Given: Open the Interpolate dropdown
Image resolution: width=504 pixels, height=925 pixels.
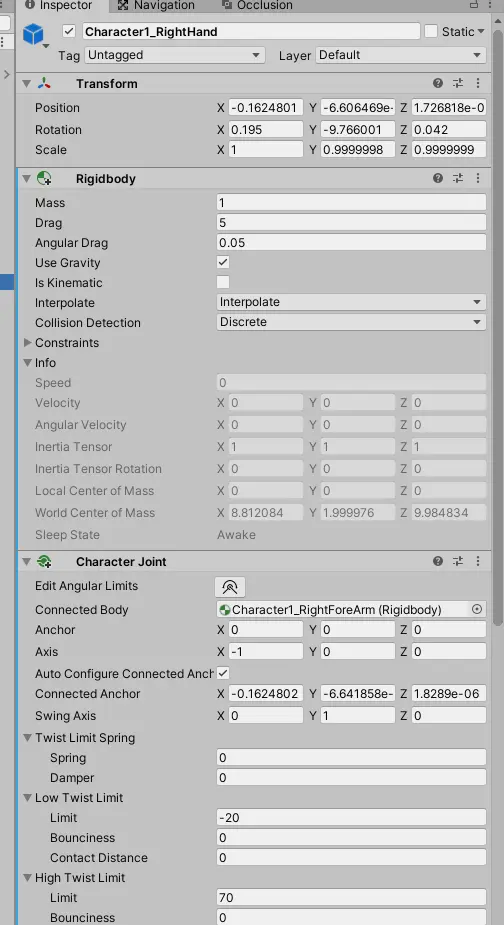Looking at the screenshot, I should pyautogui.click(x=351, y=302).
